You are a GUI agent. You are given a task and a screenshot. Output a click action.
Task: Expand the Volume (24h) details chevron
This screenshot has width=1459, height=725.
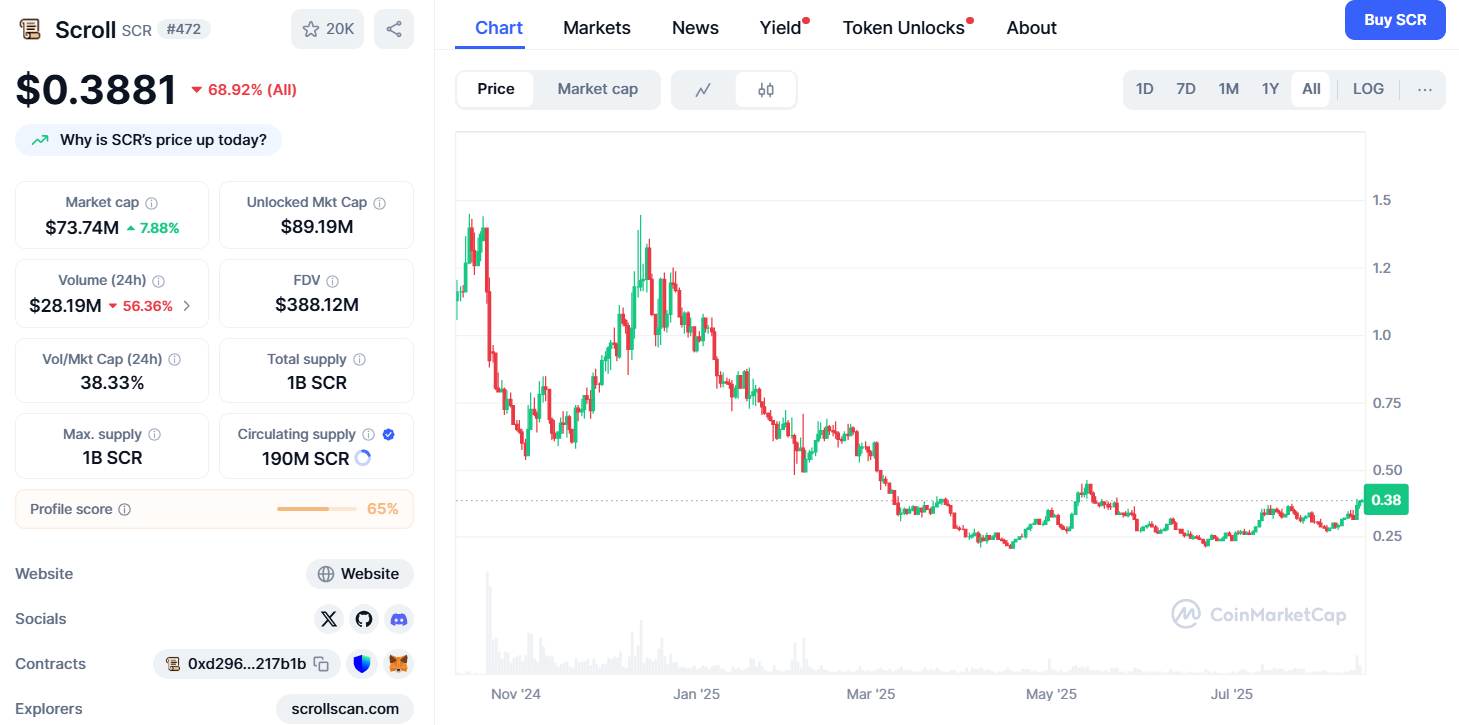coord(187,306)
